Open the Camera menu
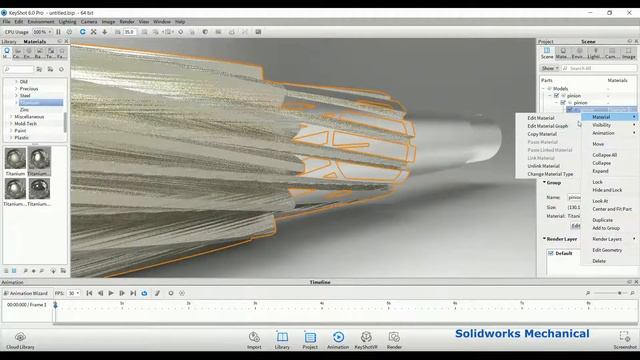This screenshot has width=640, height=360. coord(89,22)
